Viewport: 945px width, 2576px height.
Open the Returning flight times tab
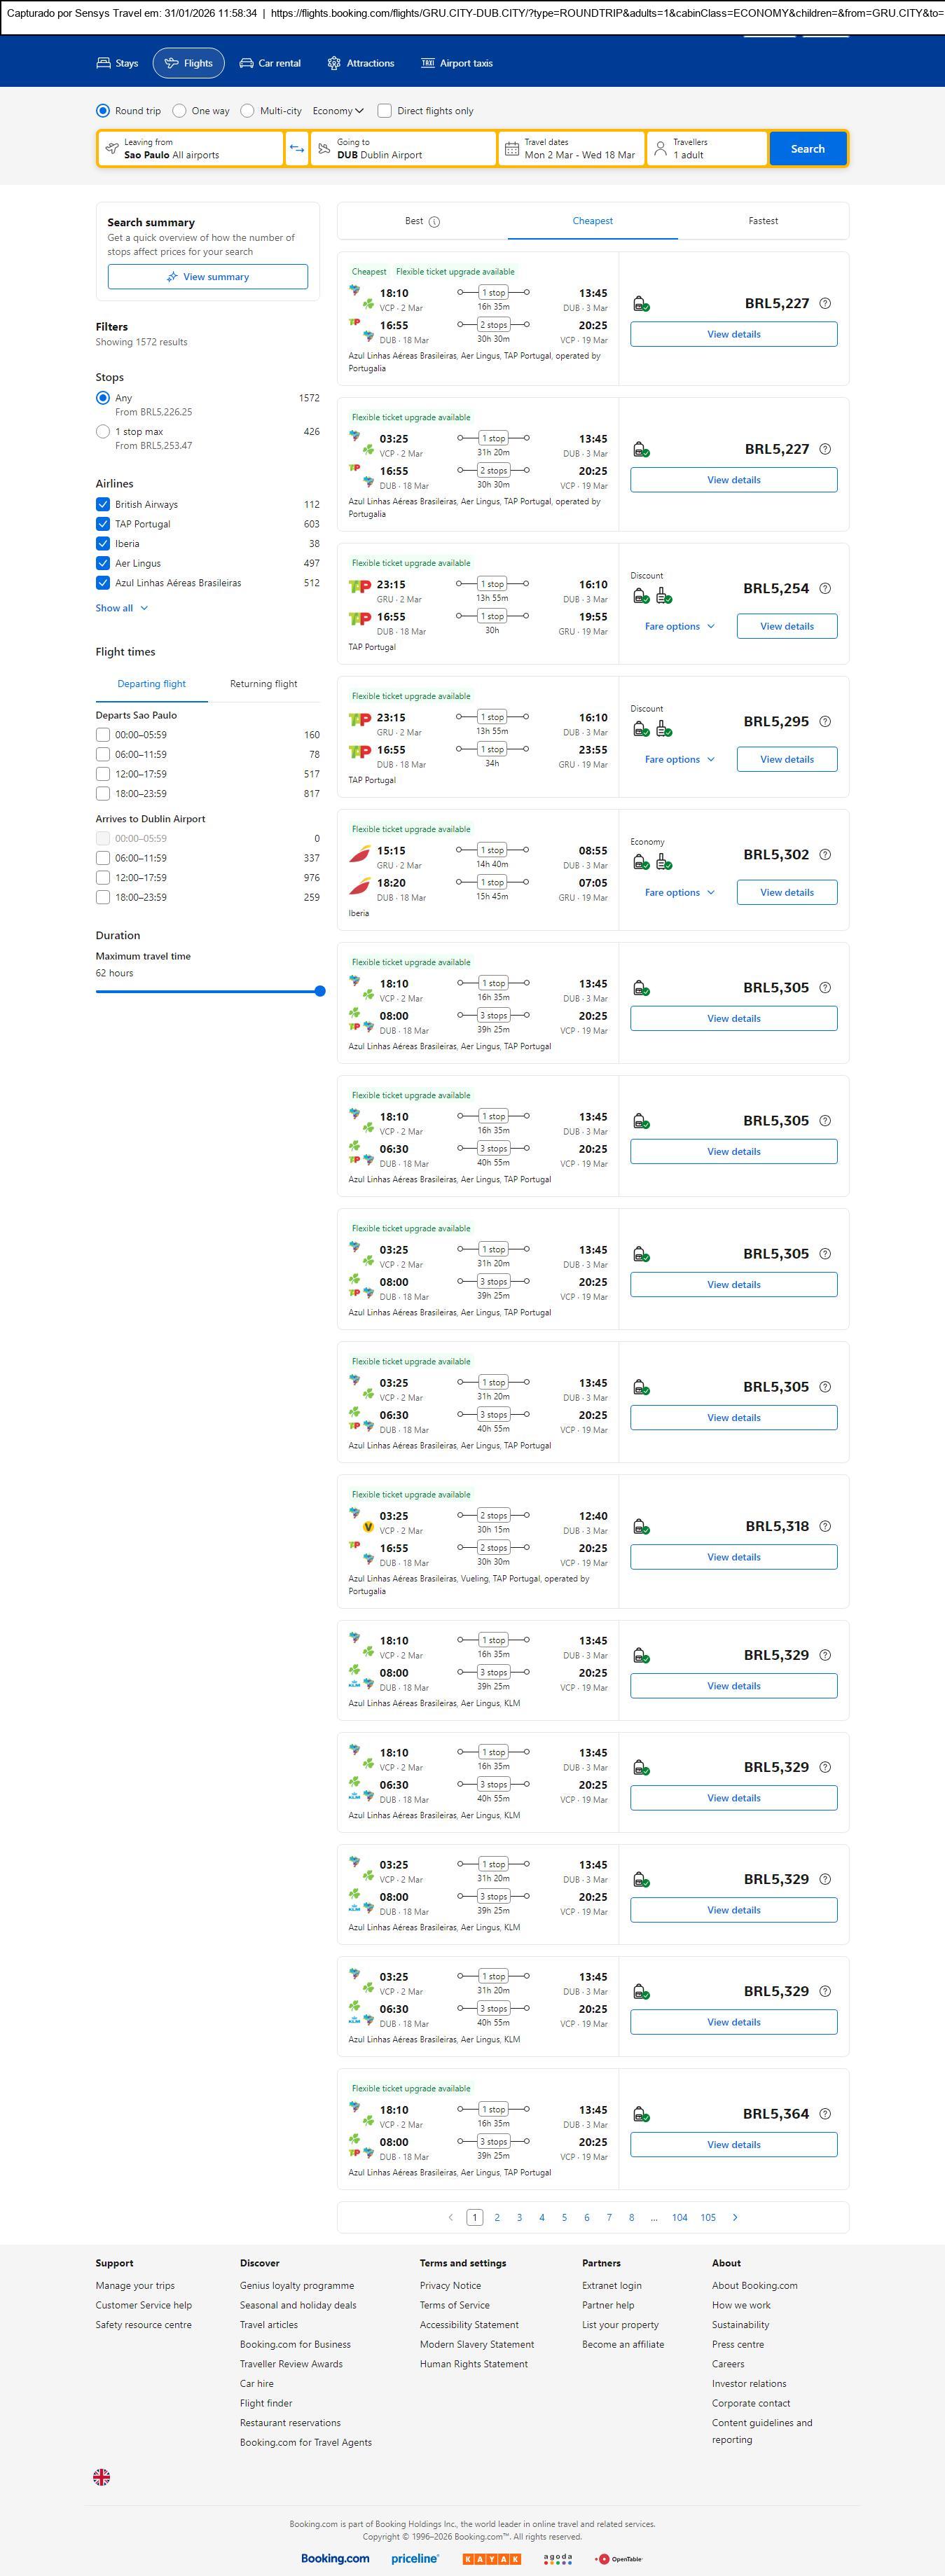pyautogui.click(x=263, y=684)
